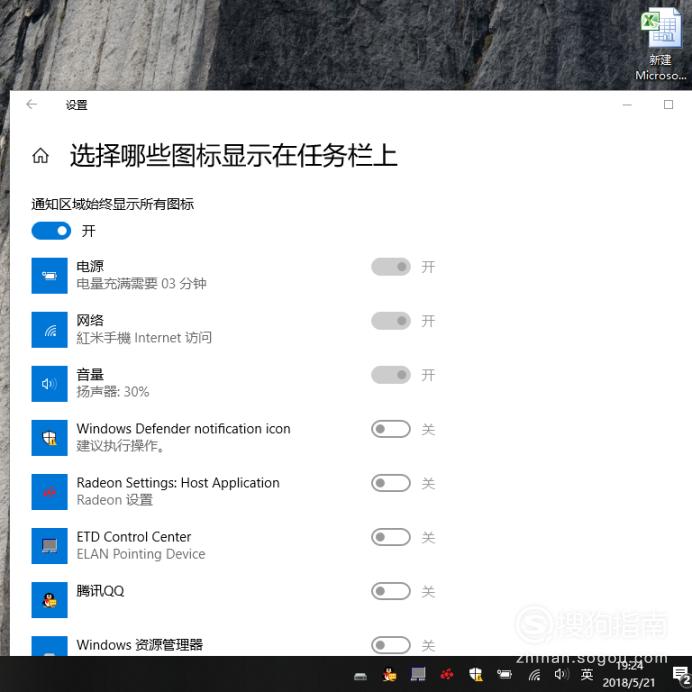This screenshot has height=692, width=692.
Task: Switch input language via 英 indicator
Action: point(587,674)
